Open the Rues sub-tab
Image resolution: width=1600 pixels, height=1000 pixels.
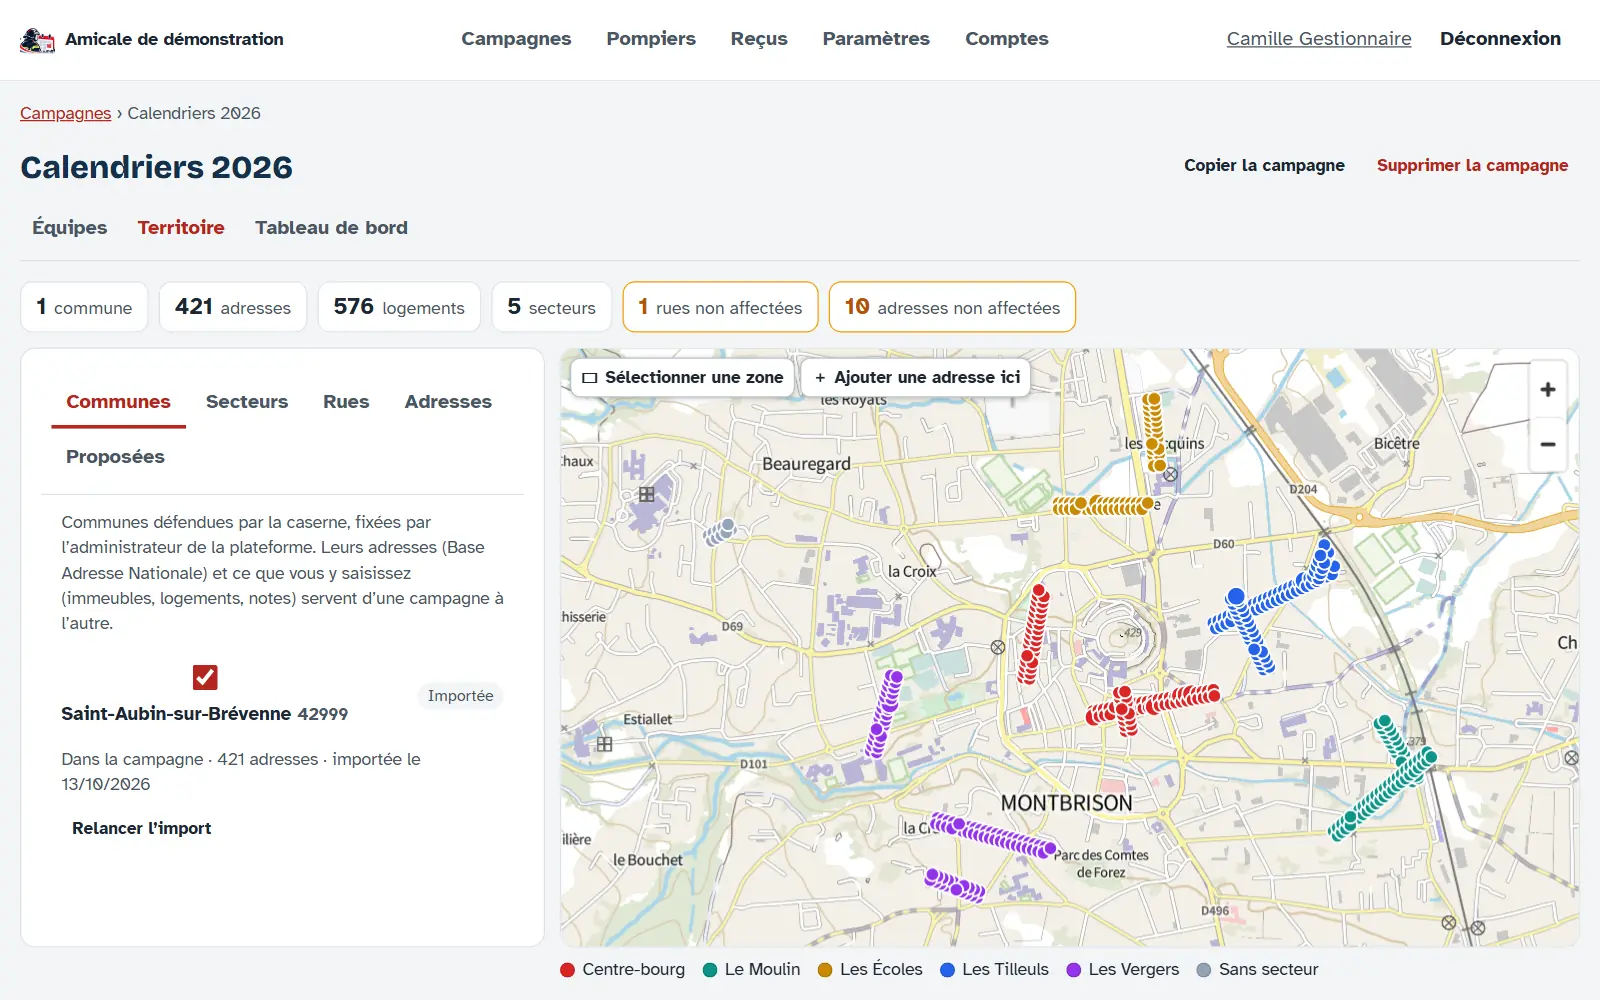coord(346,402)
